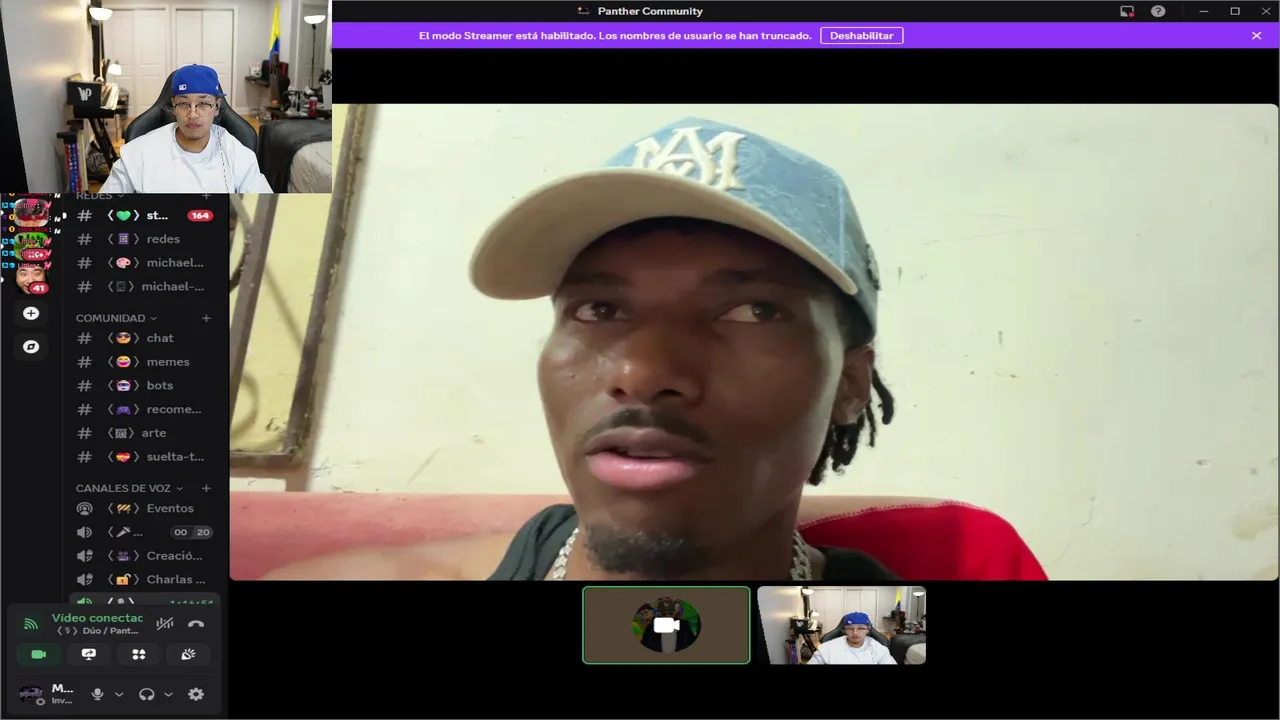
Task: Collapse the CANALES DE VOZ category
Action: (130, 488)
